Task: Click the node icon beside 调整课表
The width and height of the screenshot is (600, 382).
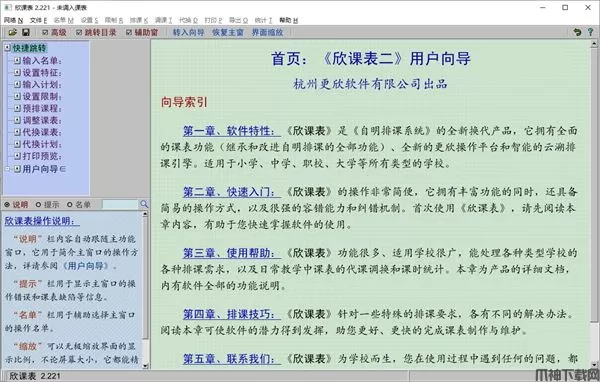Action: [17, 120]
